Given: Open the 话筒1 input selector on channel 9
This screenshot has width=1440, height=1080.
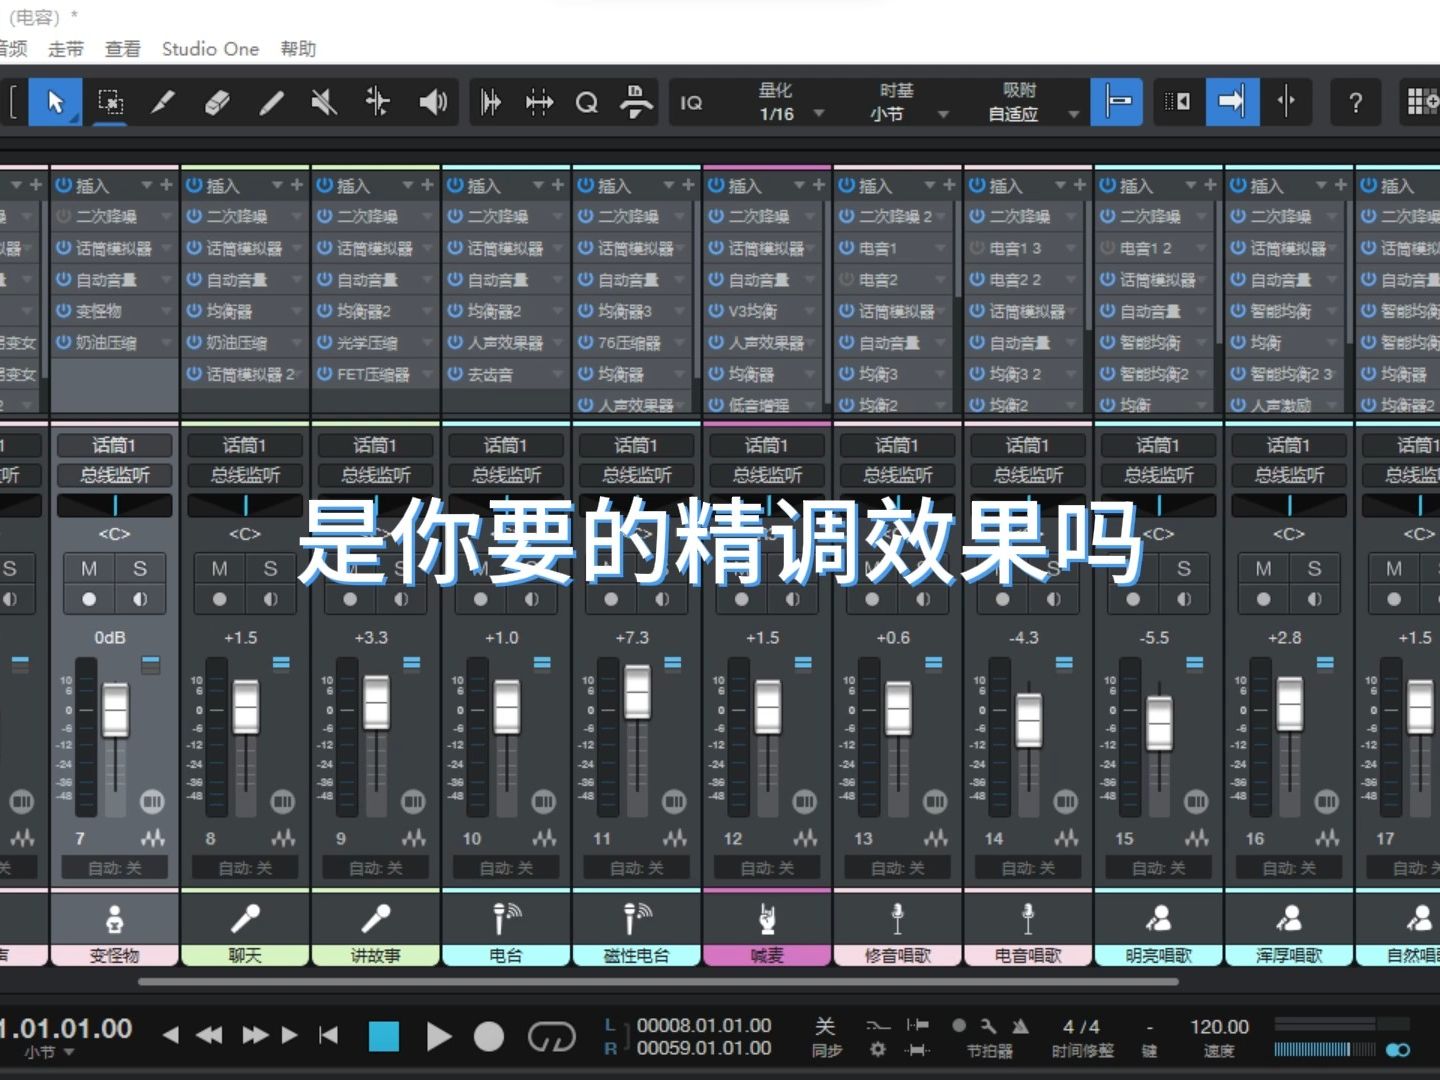Looking at the screenshot, I should [376, 445].
